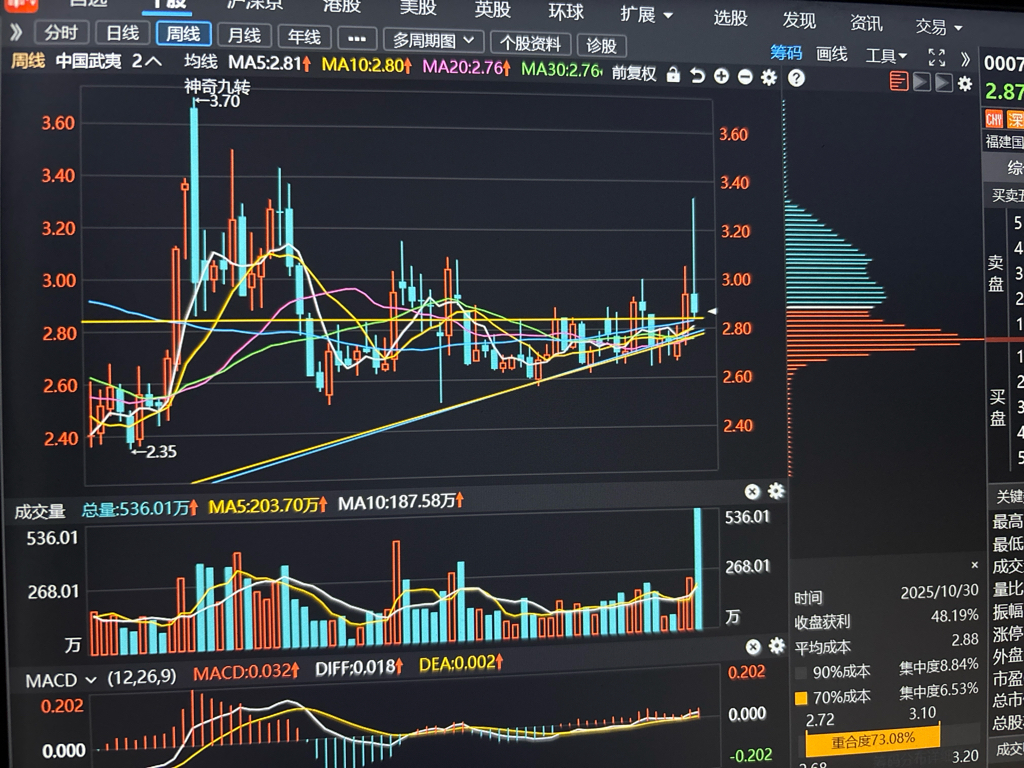Click the (12,26,9) MACD parameters
This screenshot has height=768, width=1024.
click(x=142, y=677)
